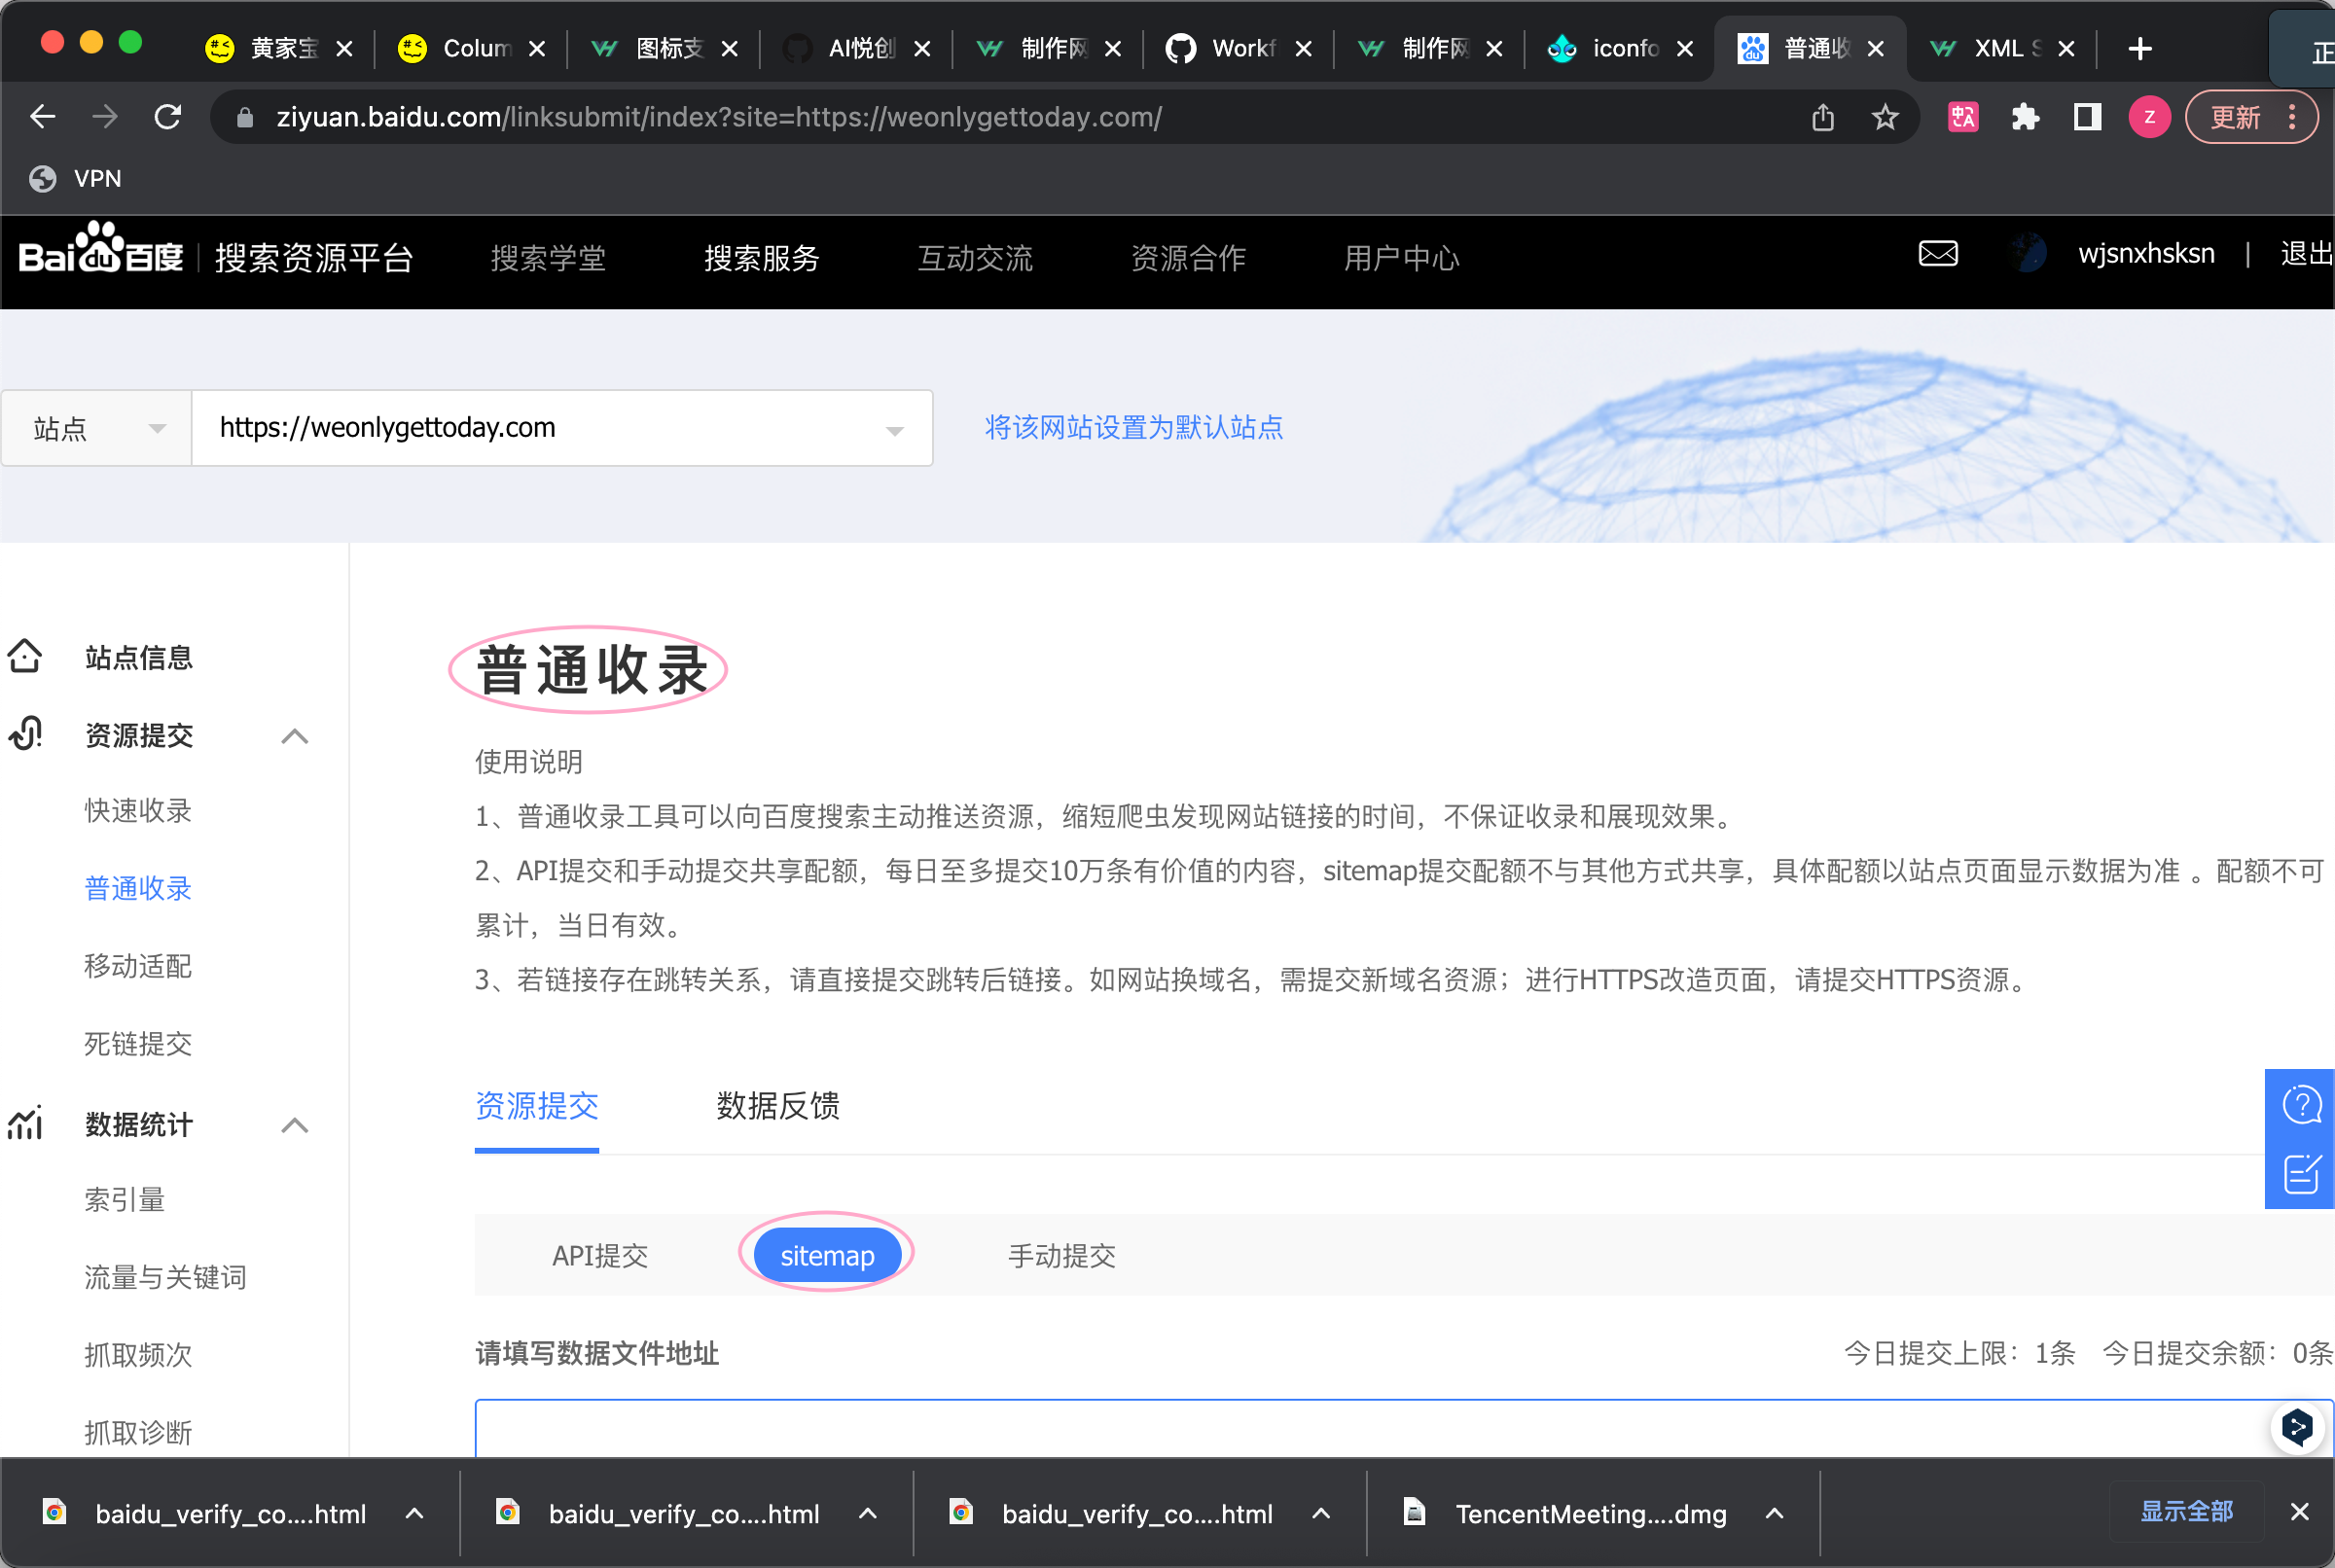Image resolution: width=2335 pixels, height=1568 pixels.
Task: Choose the sitemap submission method
Action: pos(827,1256)
